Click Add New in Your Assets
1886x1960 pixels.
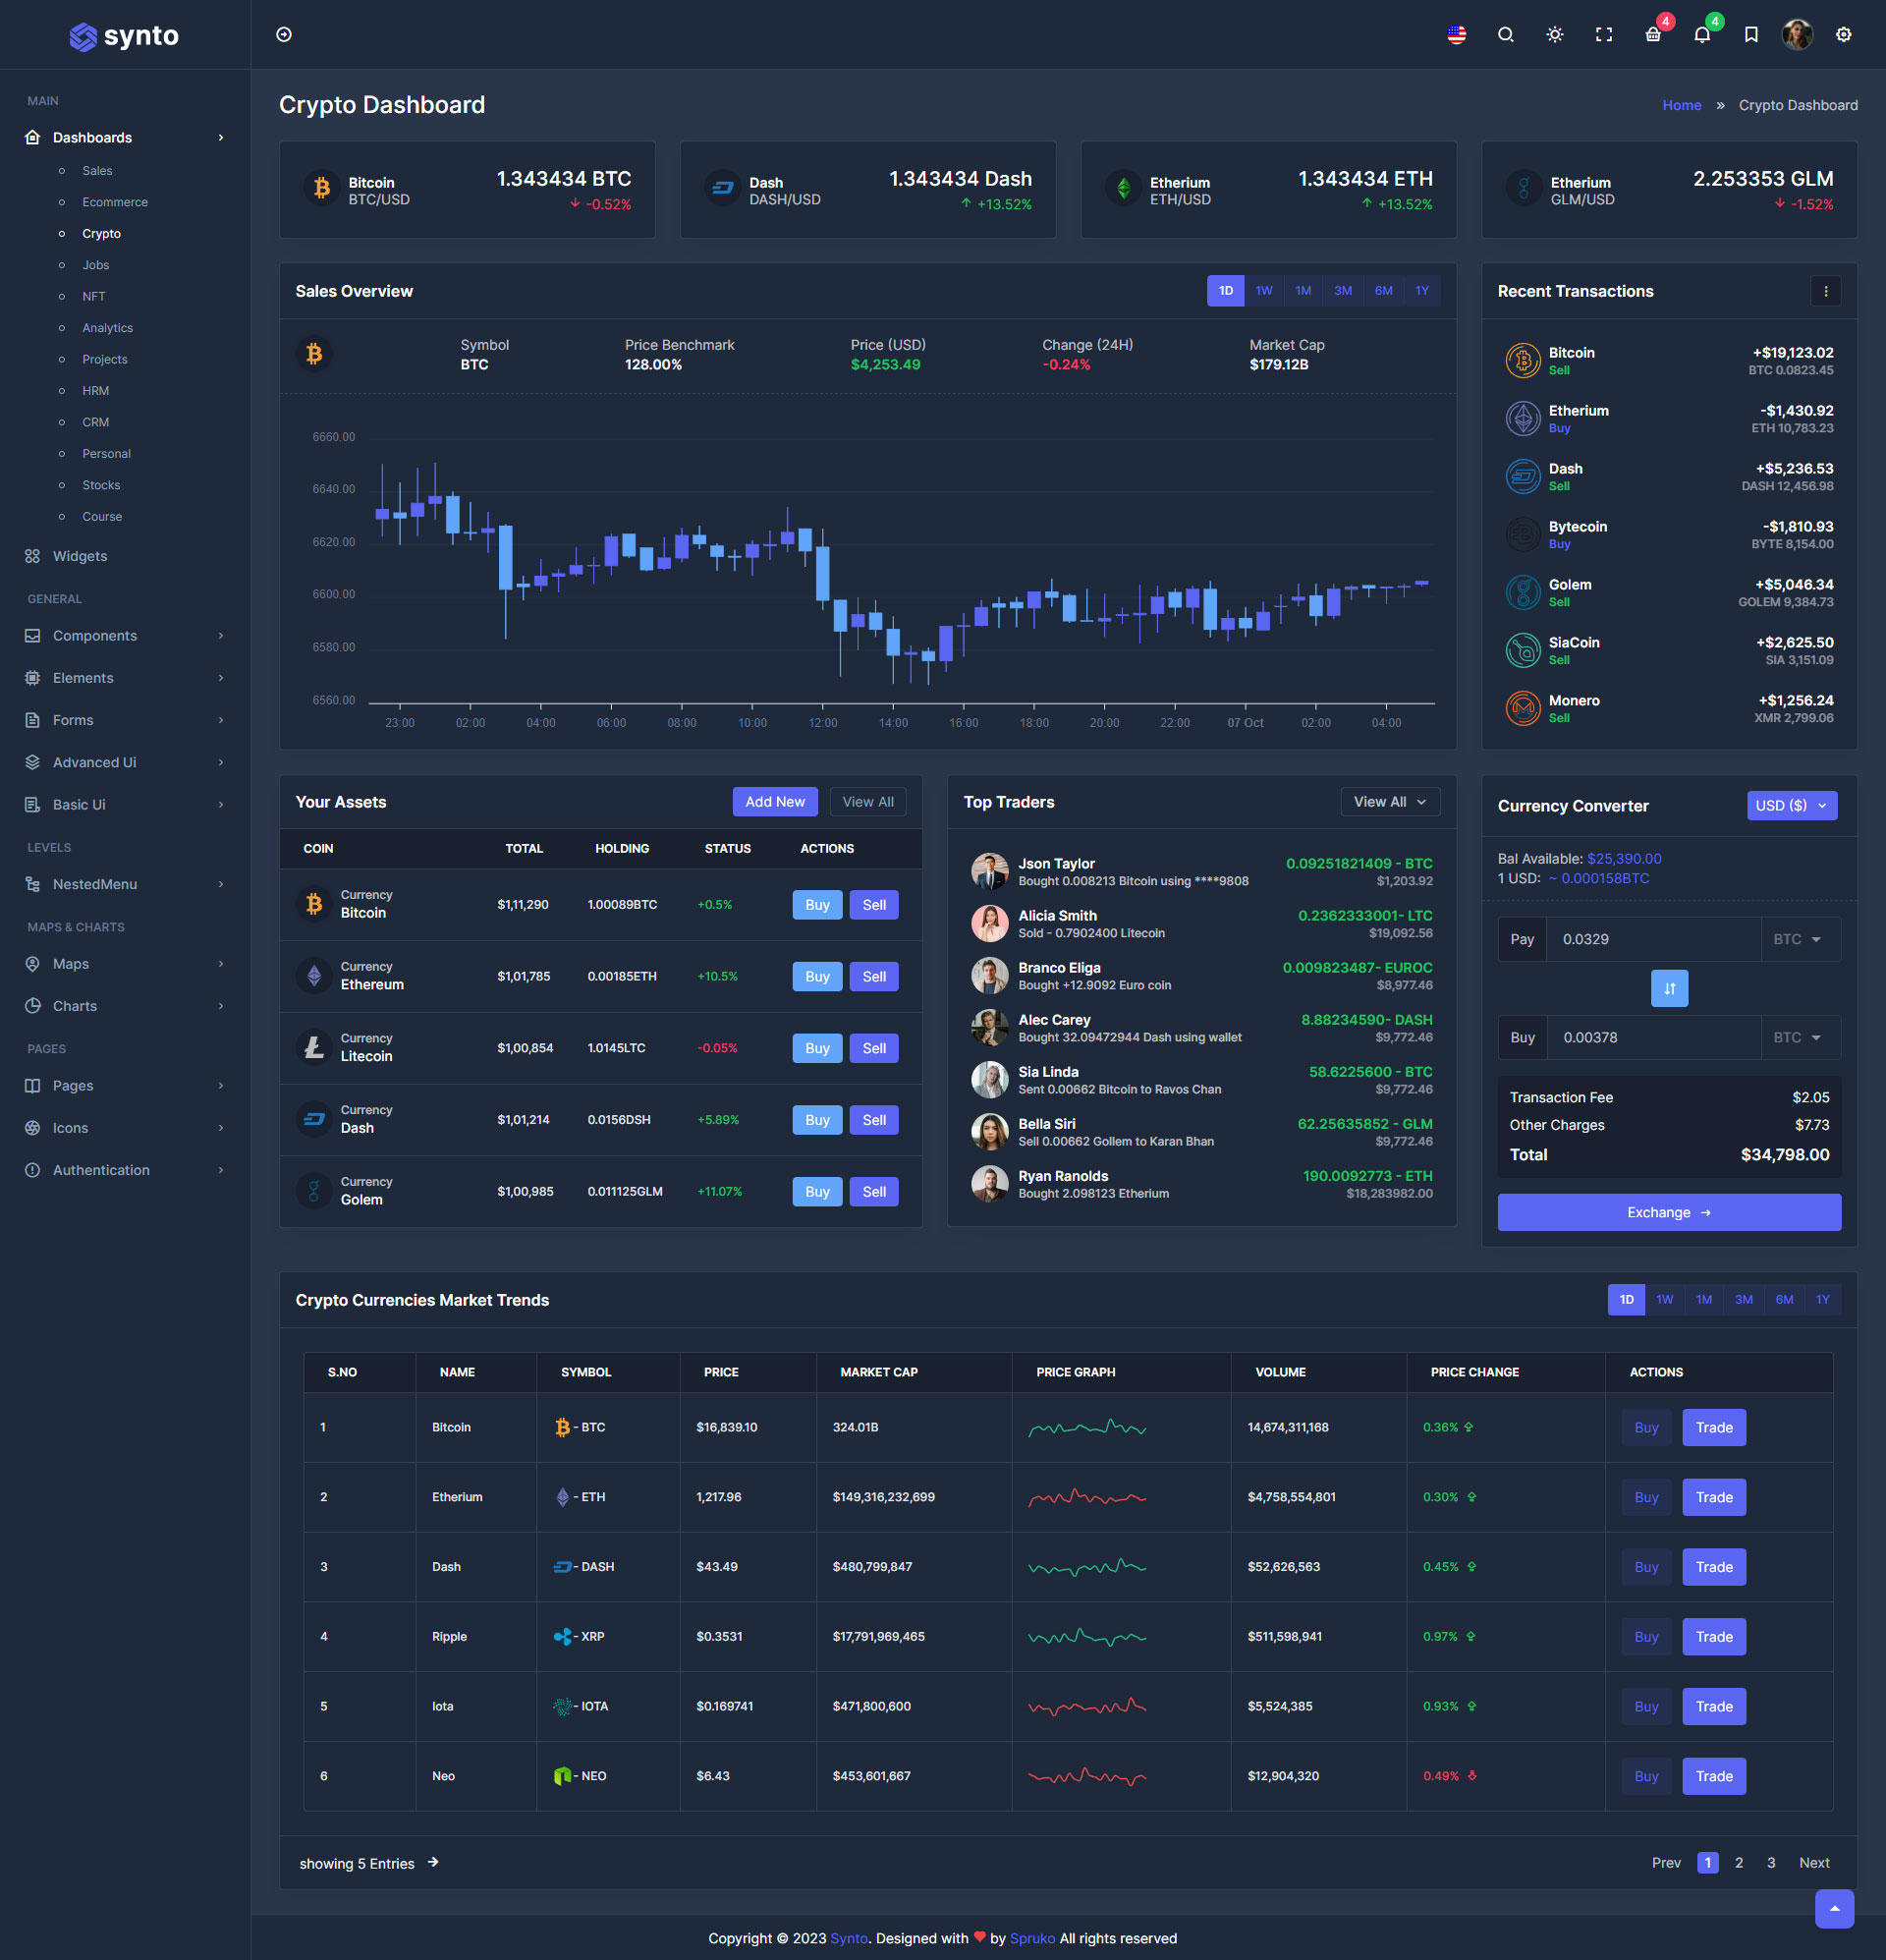pyautogui.click(x=774, y=802)
